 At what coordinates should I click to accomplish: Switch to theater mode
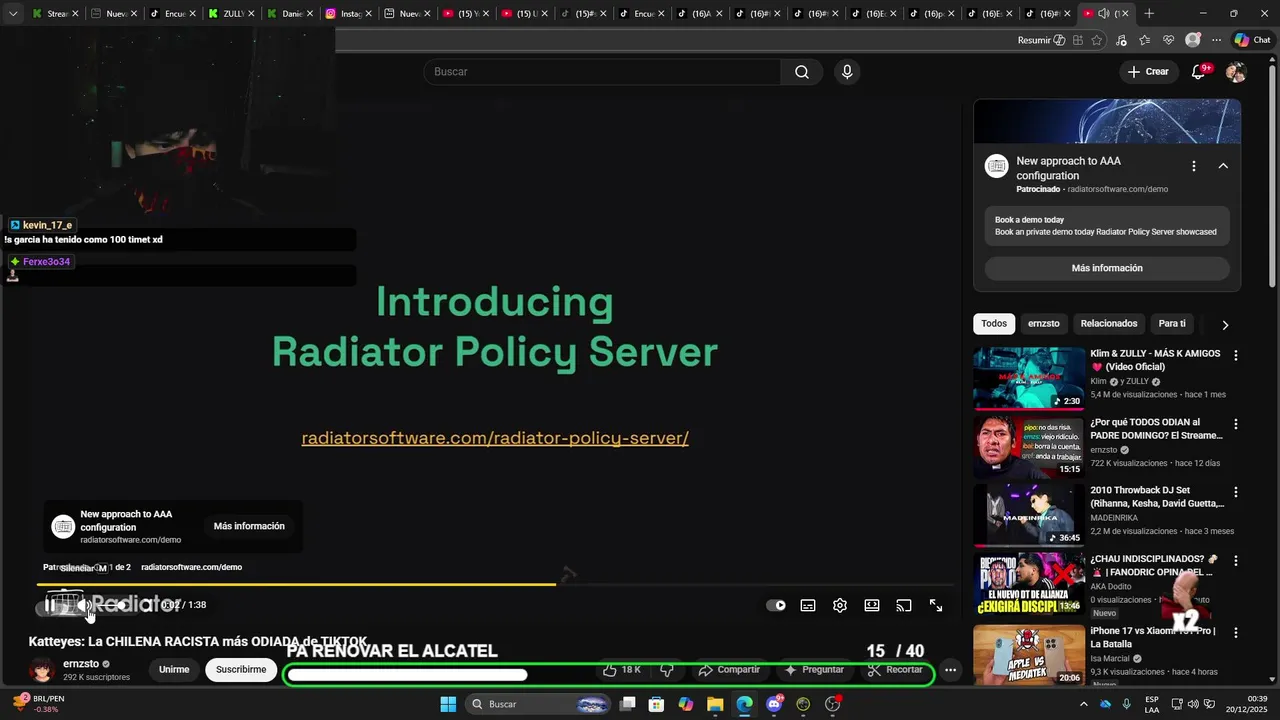872,605
